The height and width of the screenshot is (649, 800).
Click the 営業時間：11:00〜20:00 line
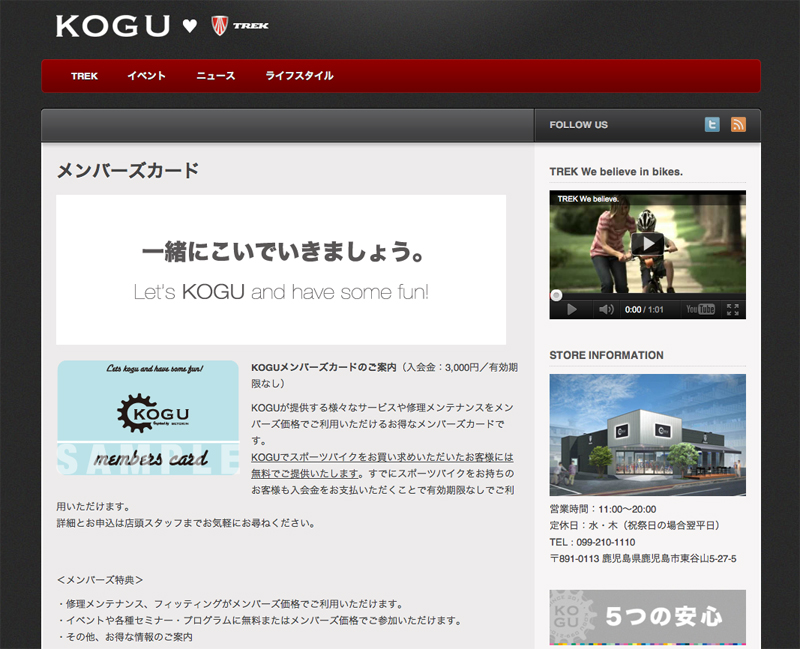[x=603, y=509]
